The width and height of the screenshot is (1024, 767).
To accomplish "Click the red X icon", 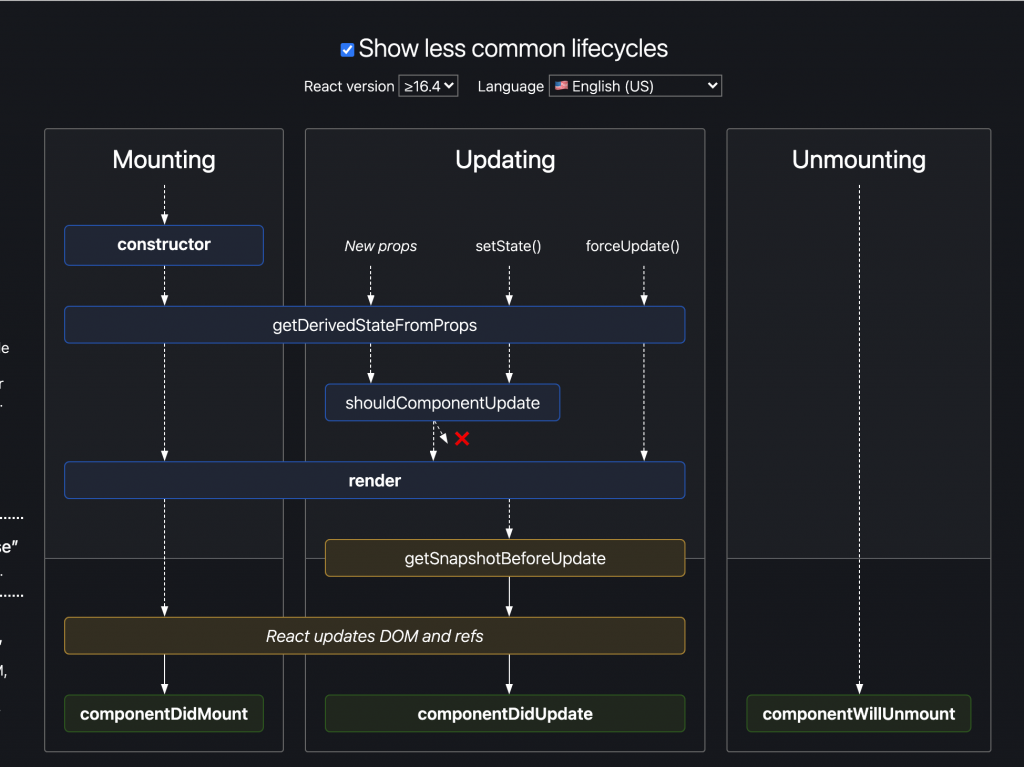I will click(462, 439).
